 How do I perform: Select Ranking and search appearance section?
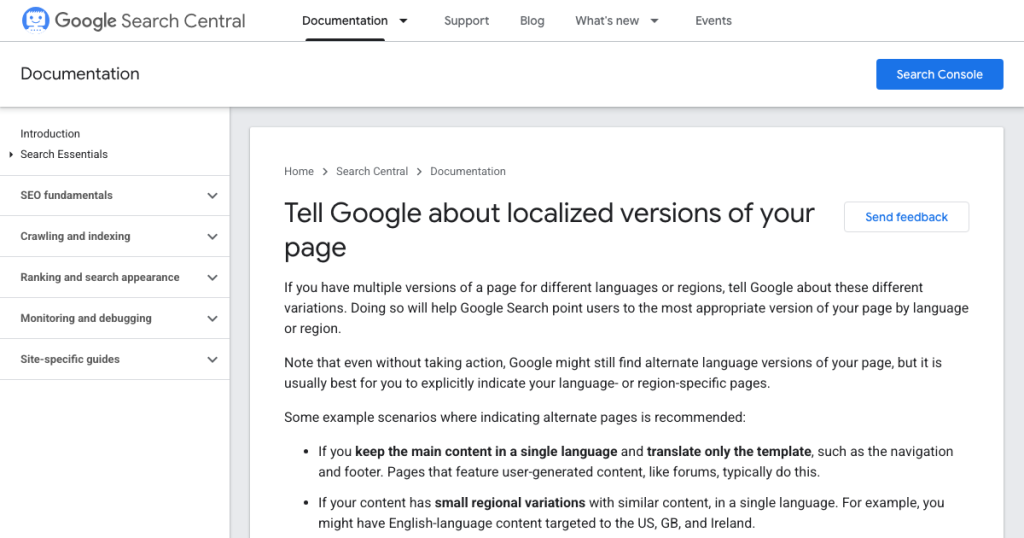coord(100,277)
